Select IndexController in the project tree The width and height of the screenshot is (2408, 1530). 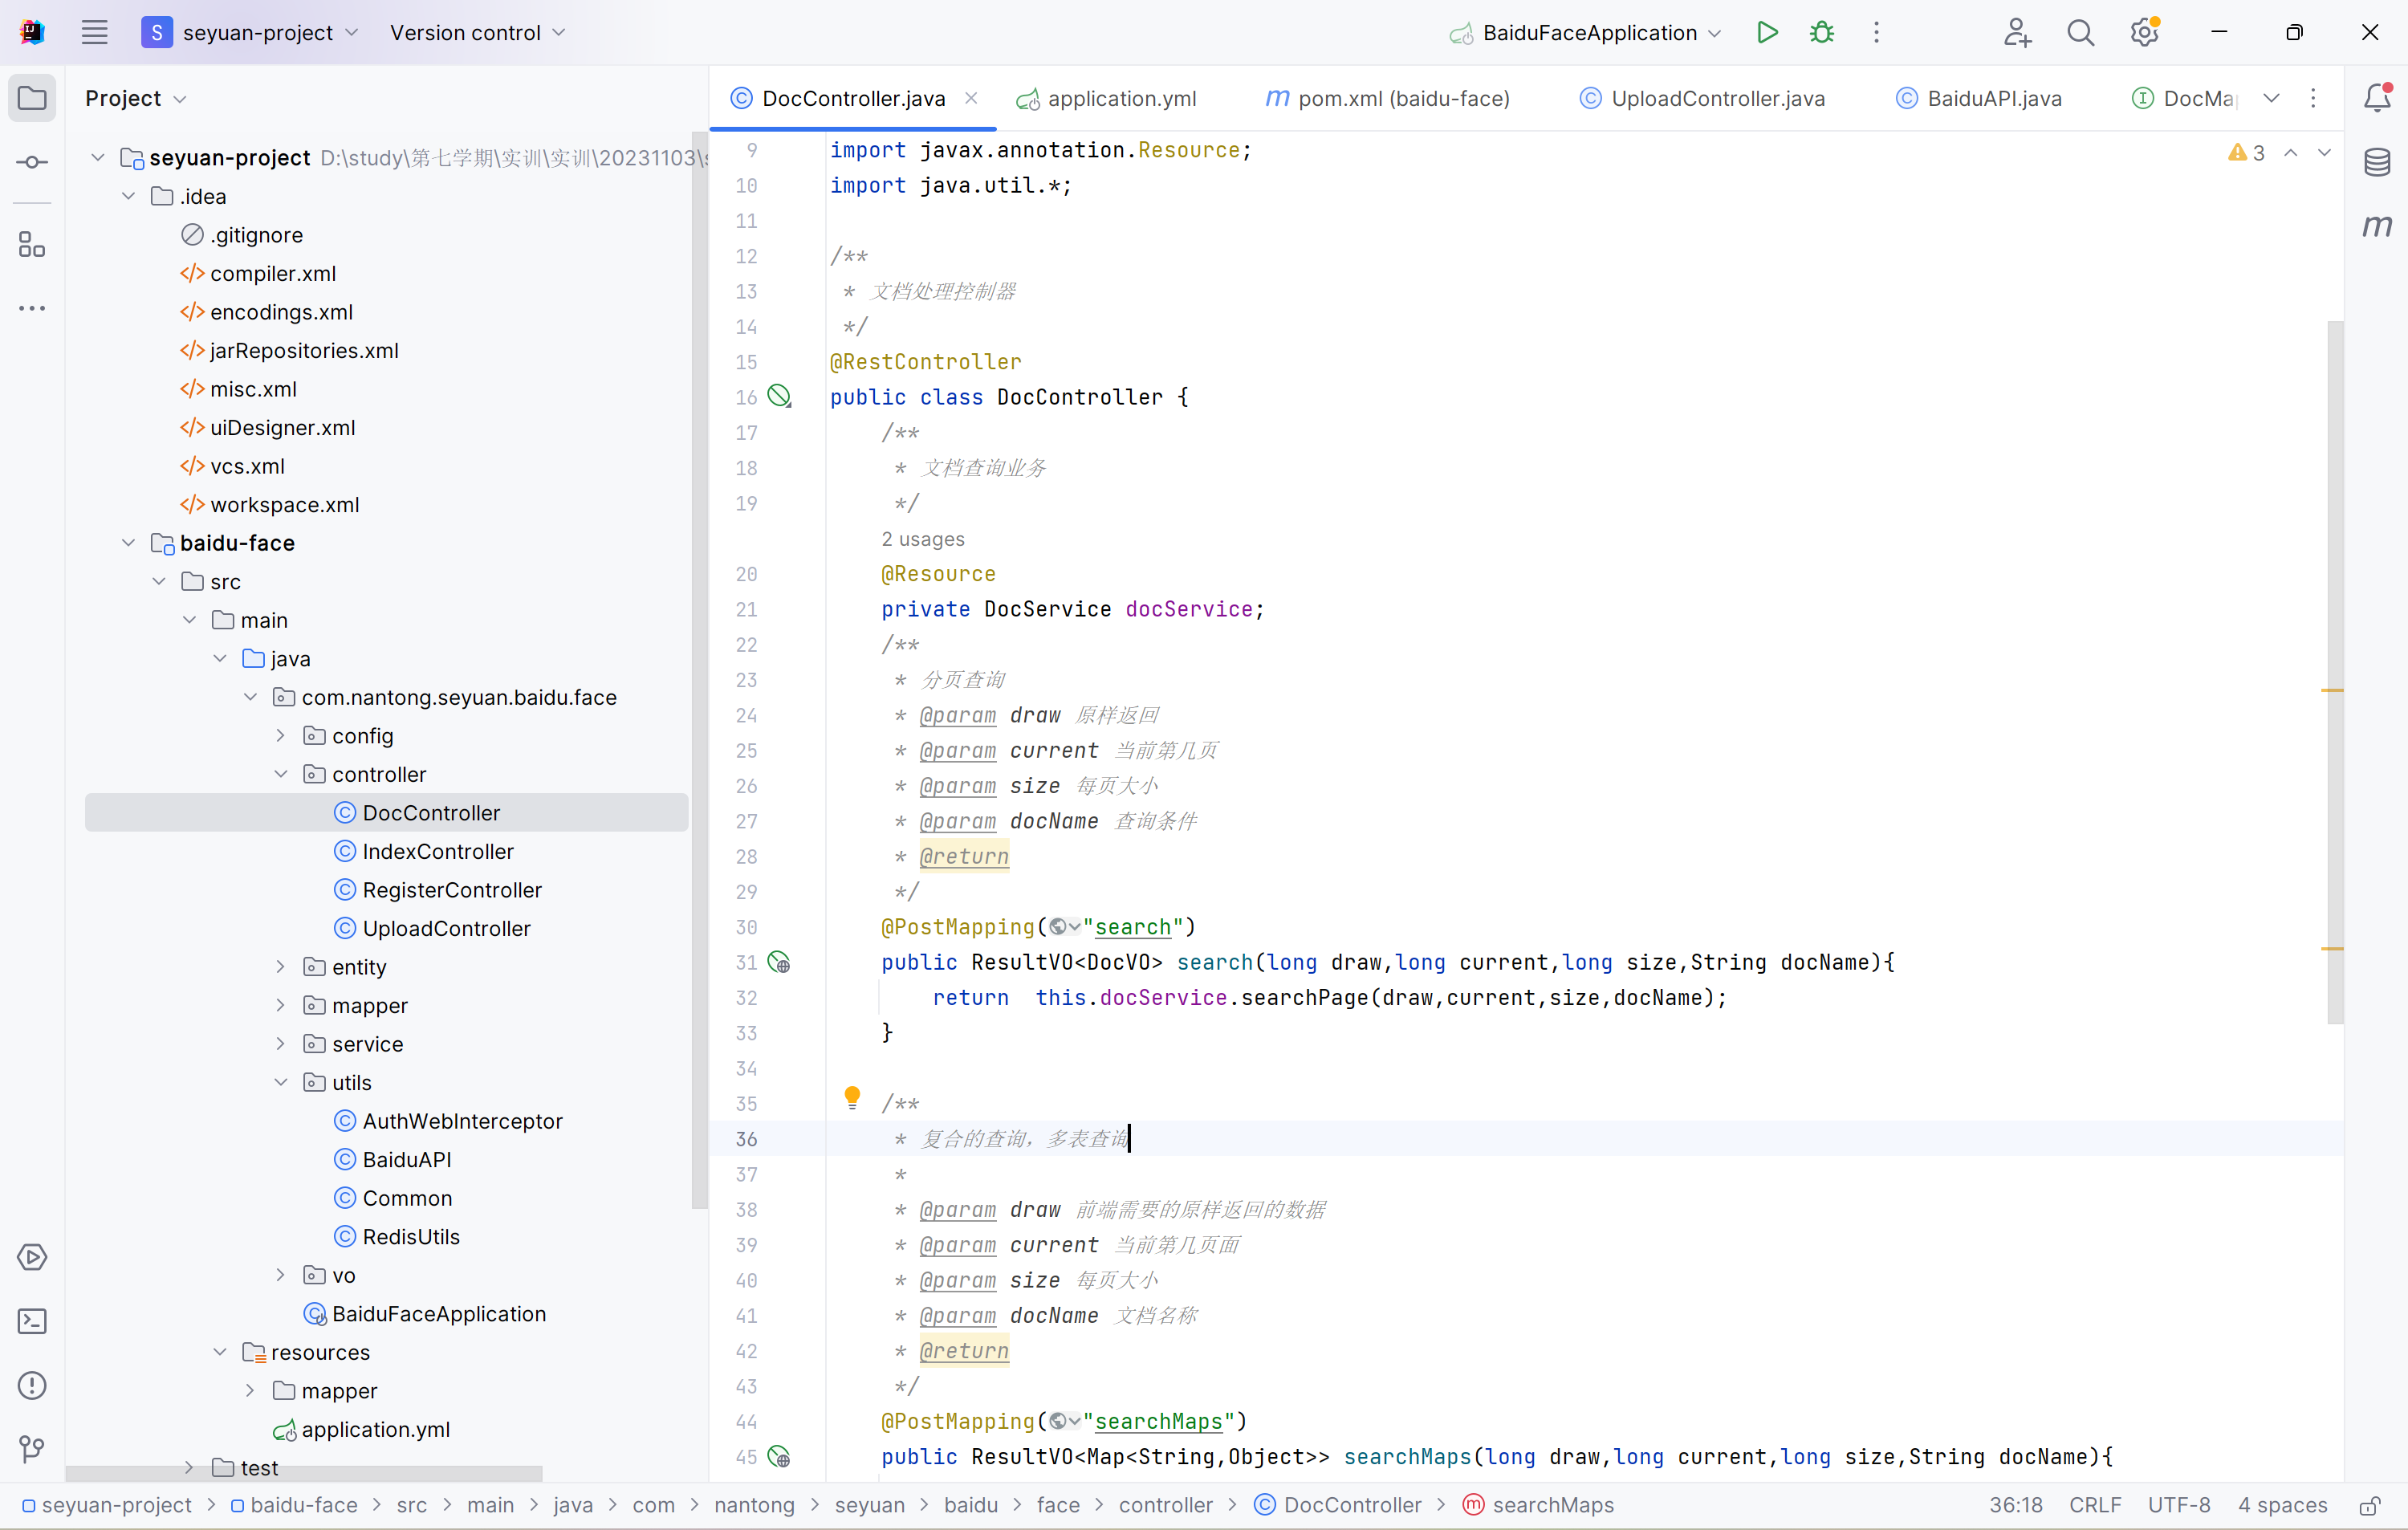click(438, 851)
